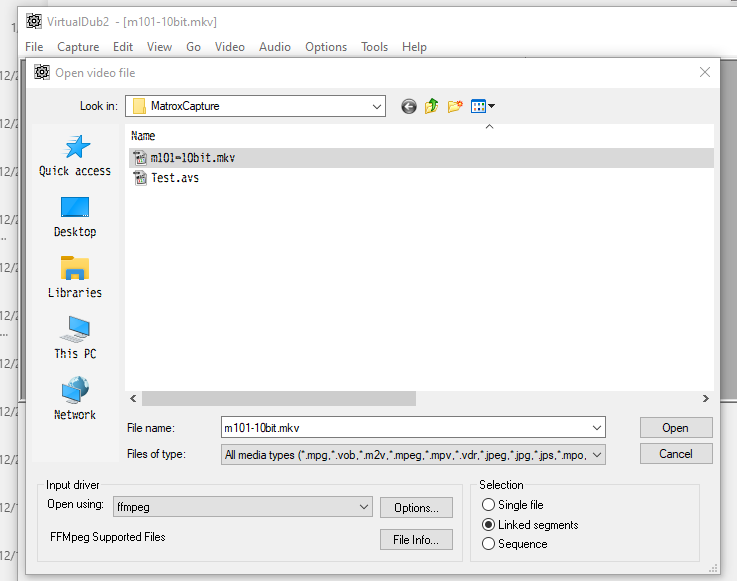Open the Help menu
The image size is (737, 581).
(x=414, y=47)
